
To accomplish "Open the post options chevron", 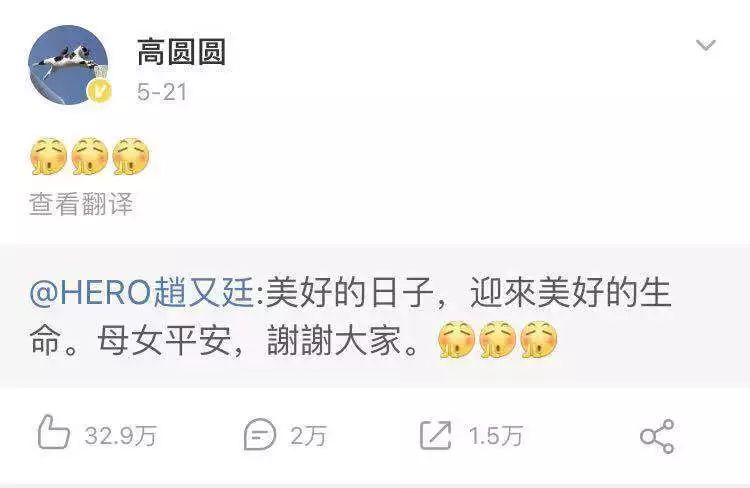I will (706, 45).
